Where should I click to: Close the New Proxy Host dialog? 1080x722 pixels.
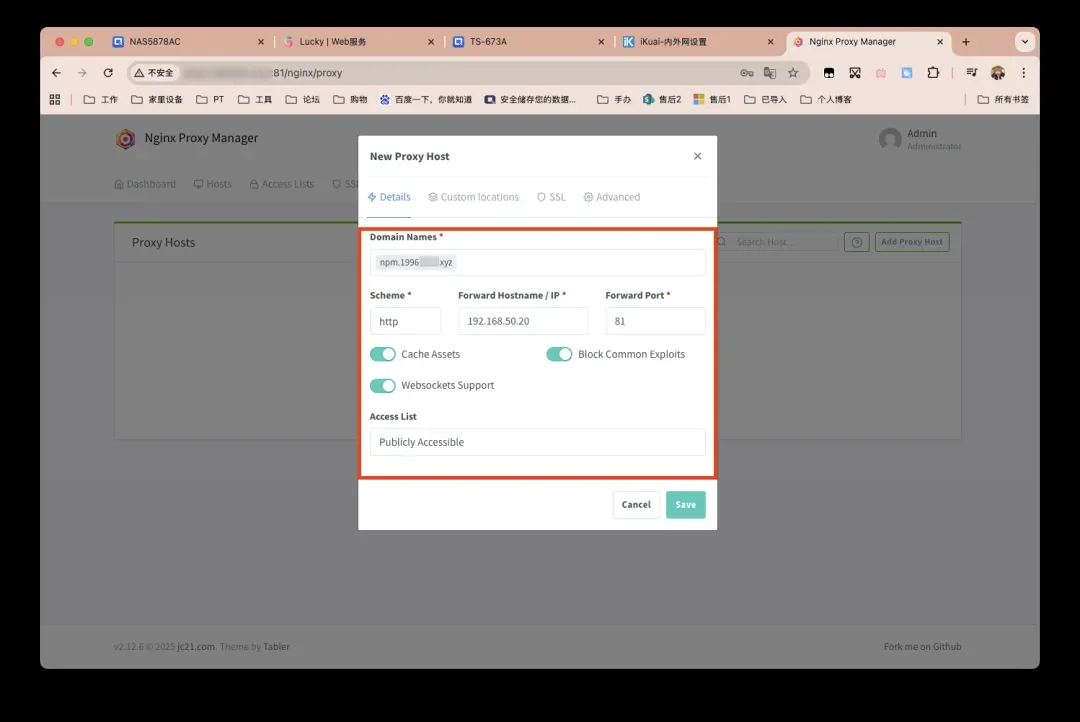click(697, 156)
